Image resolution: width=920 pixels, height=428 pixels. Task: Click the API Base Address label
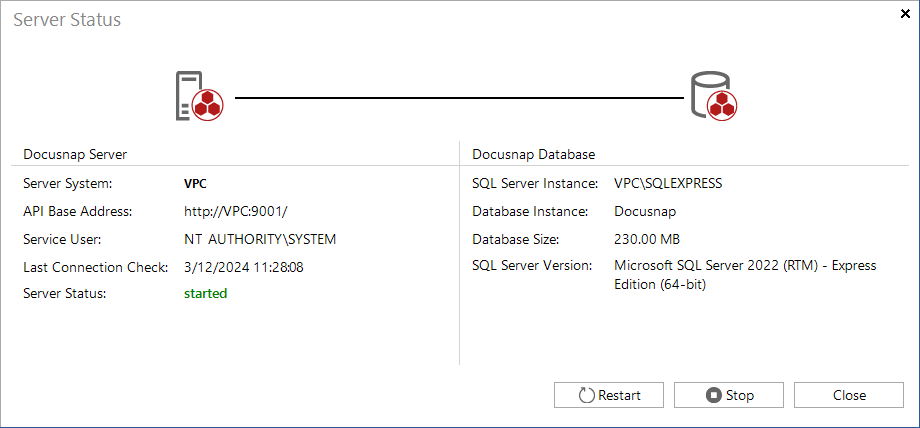tap(77, 211)
